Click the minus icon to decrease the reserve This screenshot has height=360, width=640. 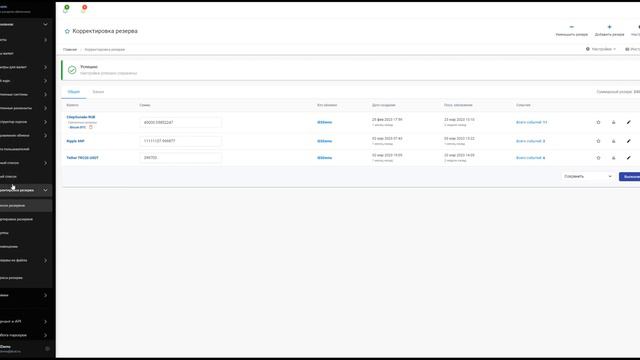[571, 27]
